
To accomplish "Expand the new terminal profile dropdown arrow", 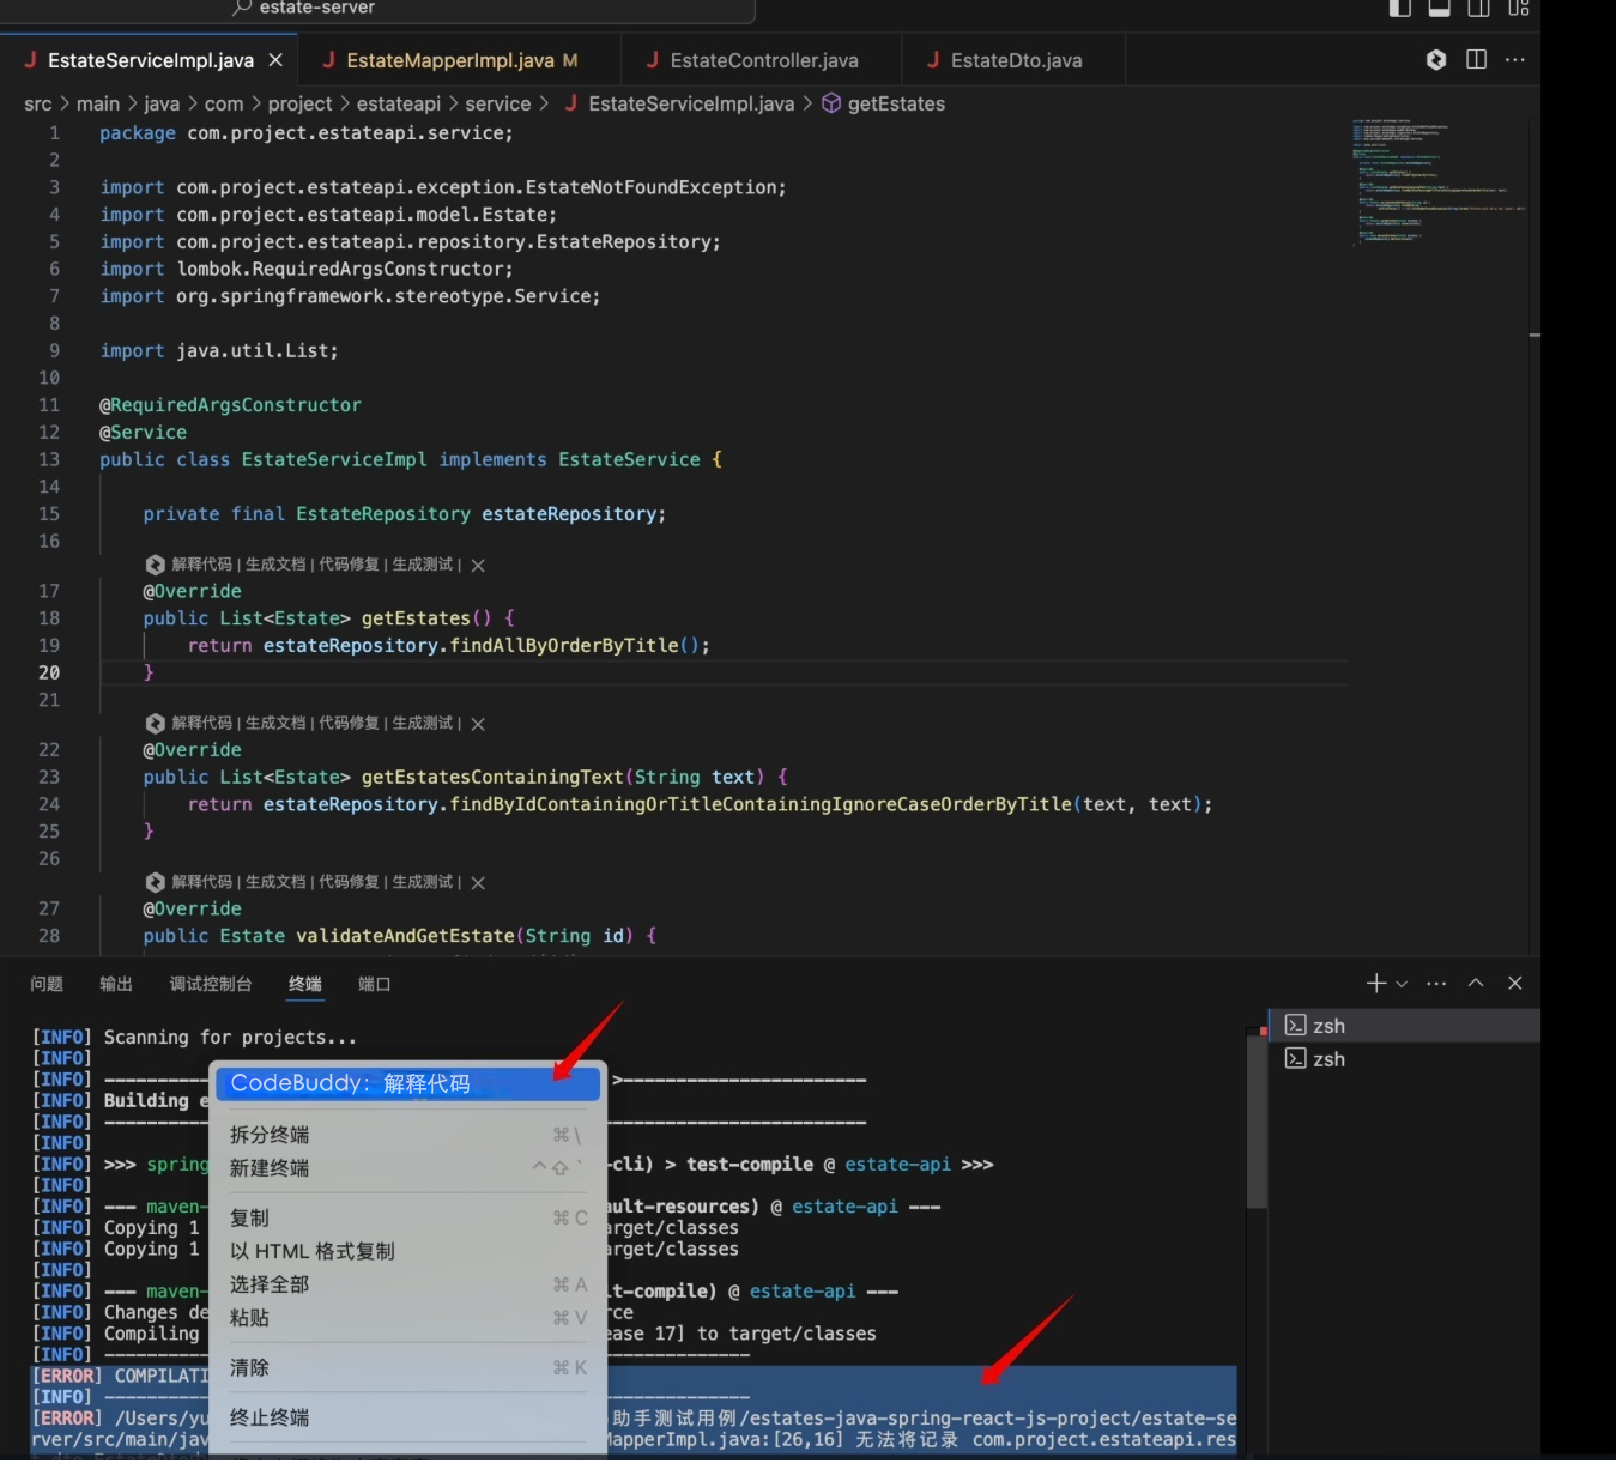I will coord(1402,984).
